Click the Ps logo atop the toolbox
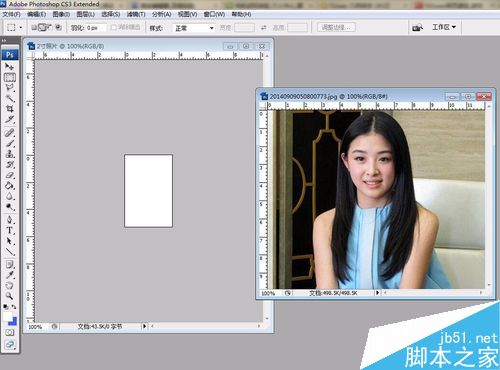Viewport: 500px width, 370px height. [10, 55]
